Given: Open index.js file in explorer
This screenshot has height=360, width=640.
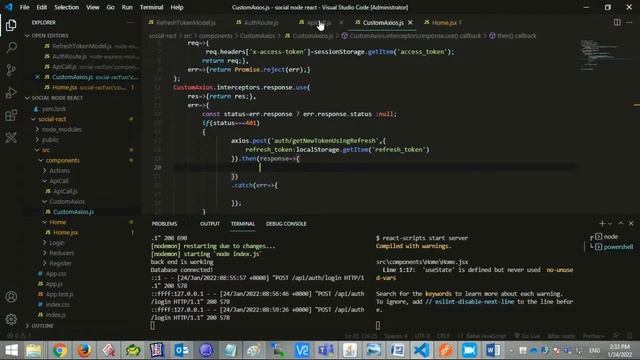Looking at the screenshot, I should coord(56,315).
